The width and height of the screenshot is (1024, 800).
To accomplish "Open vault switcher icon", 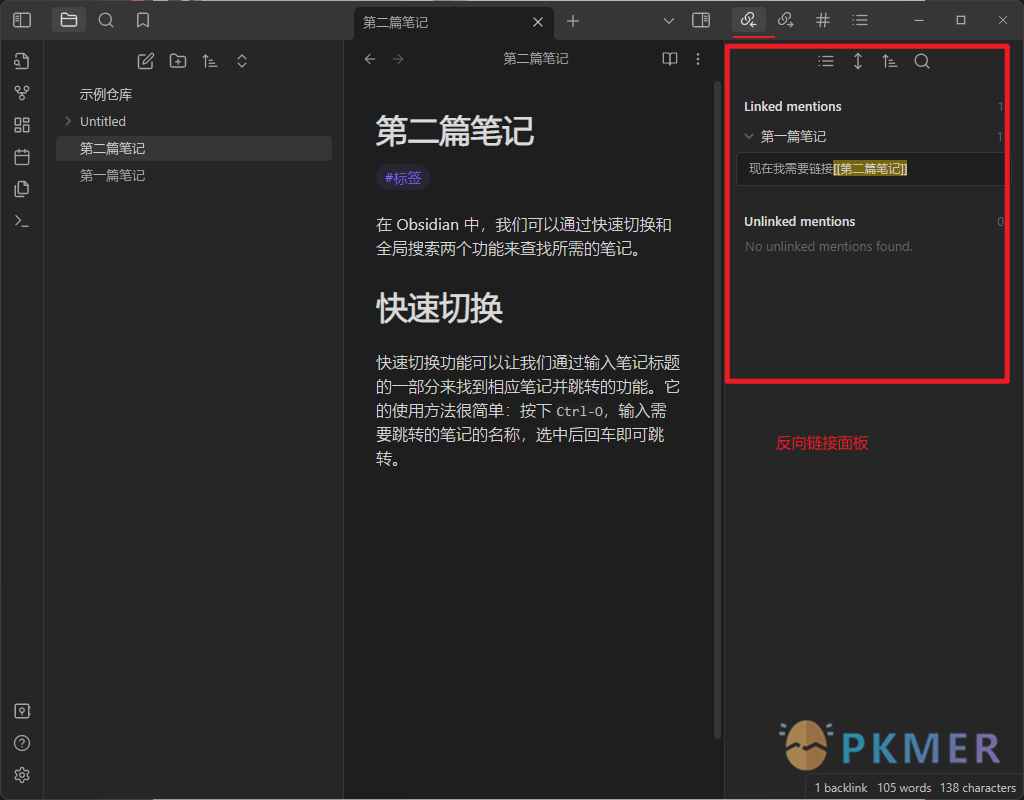I will coord(22,711).
